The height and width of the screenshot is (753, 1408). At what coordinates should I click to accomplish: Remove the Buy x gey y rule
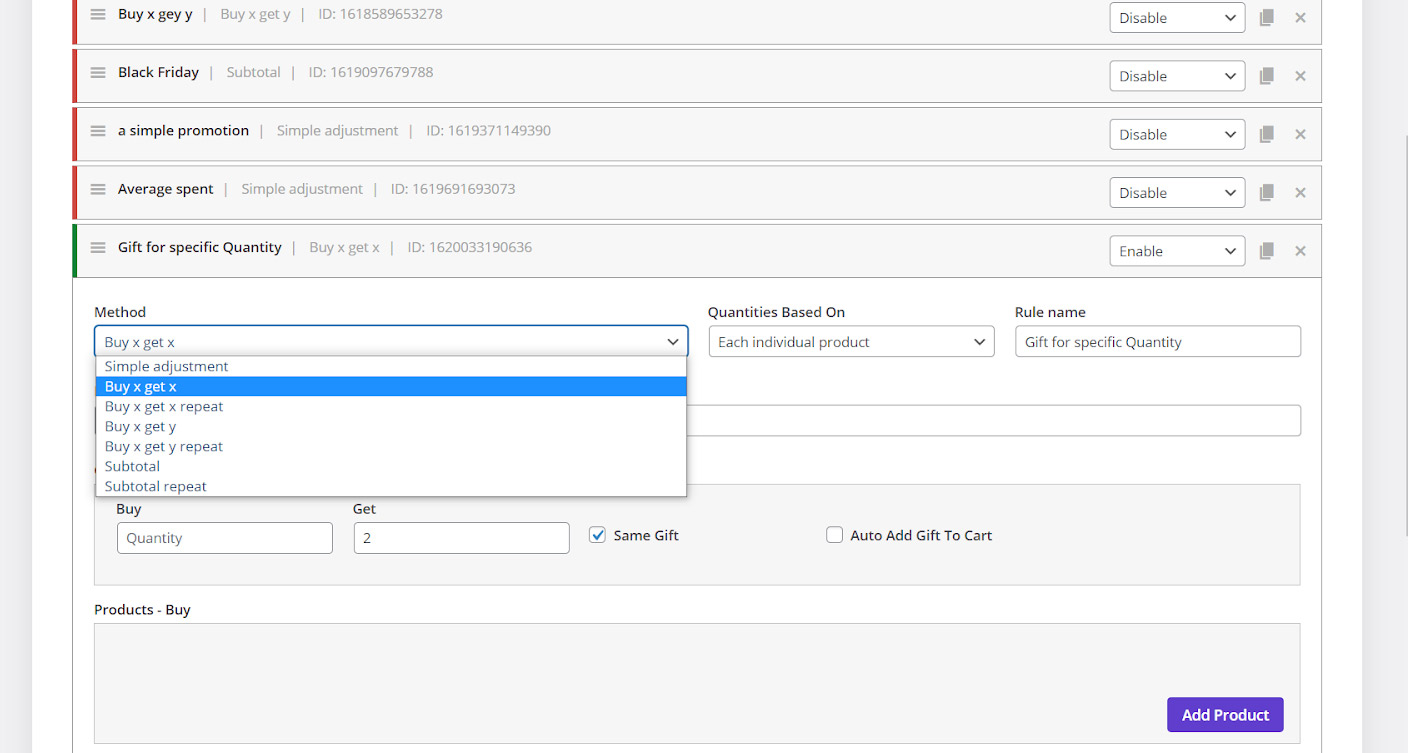1300,18
